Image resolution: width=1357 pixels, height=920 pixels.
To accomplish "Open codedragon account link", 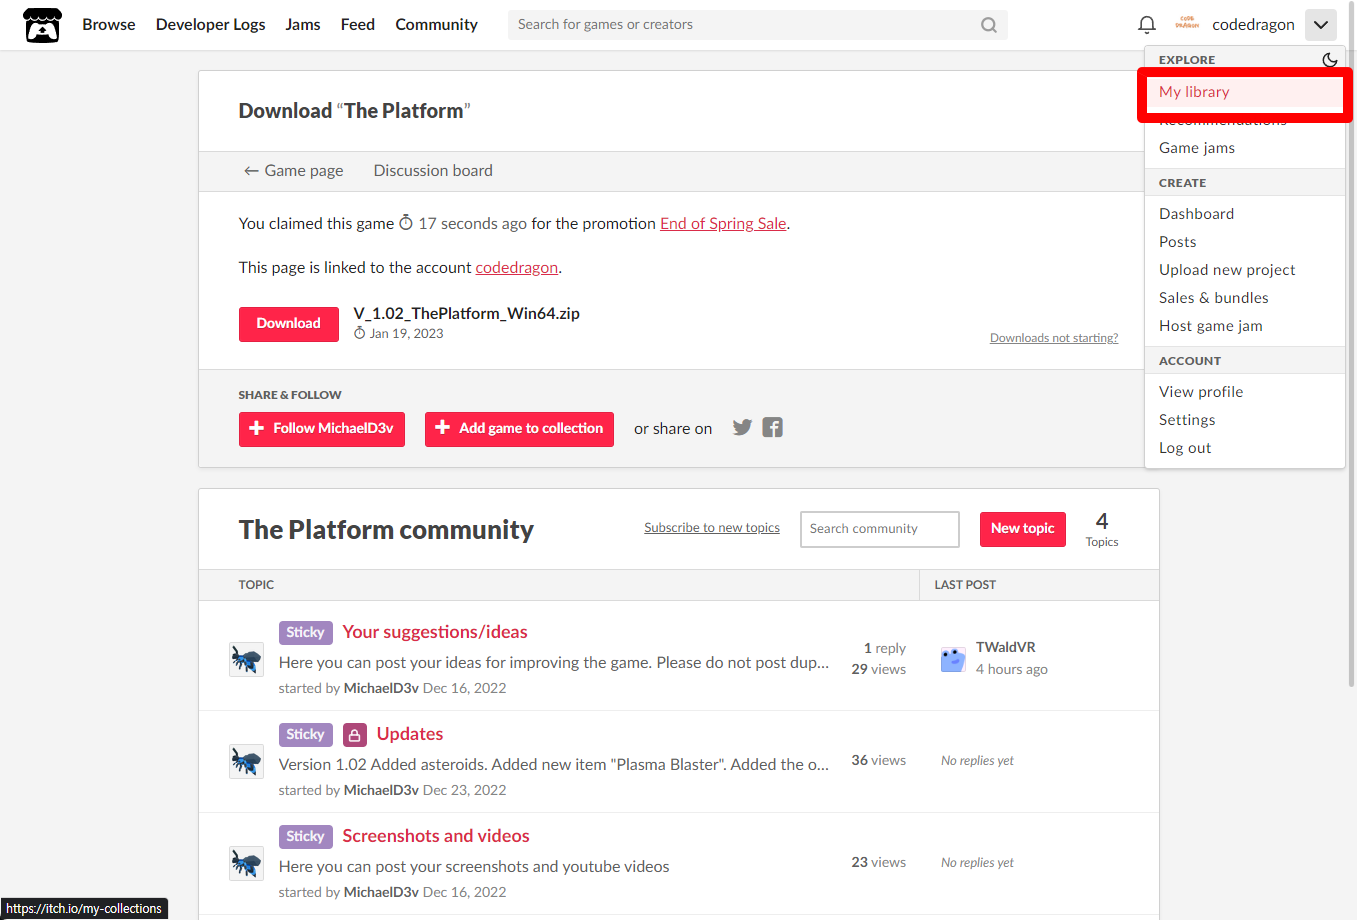I will click(517, 268).
